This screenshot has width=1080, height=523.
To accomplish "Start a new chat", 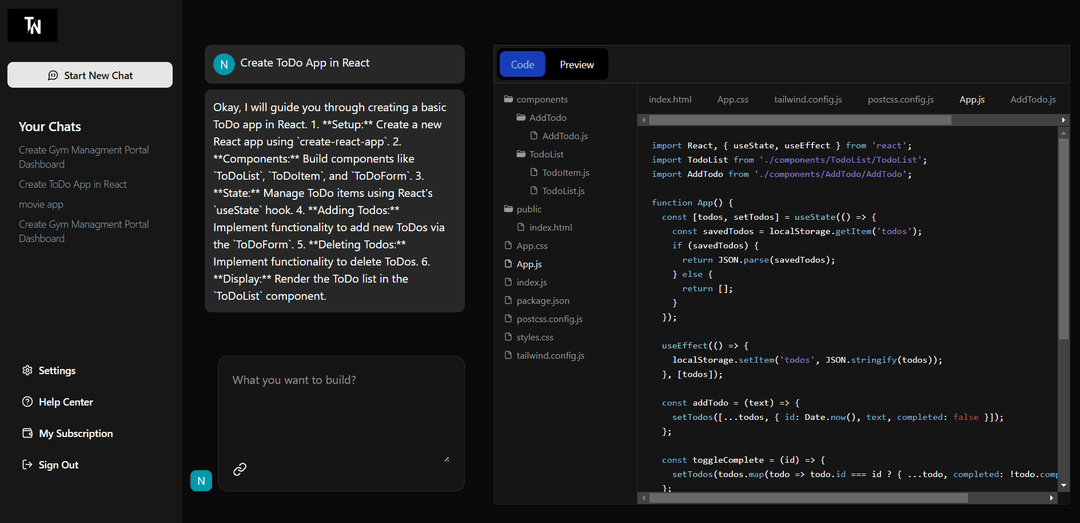I will point(90,75).
